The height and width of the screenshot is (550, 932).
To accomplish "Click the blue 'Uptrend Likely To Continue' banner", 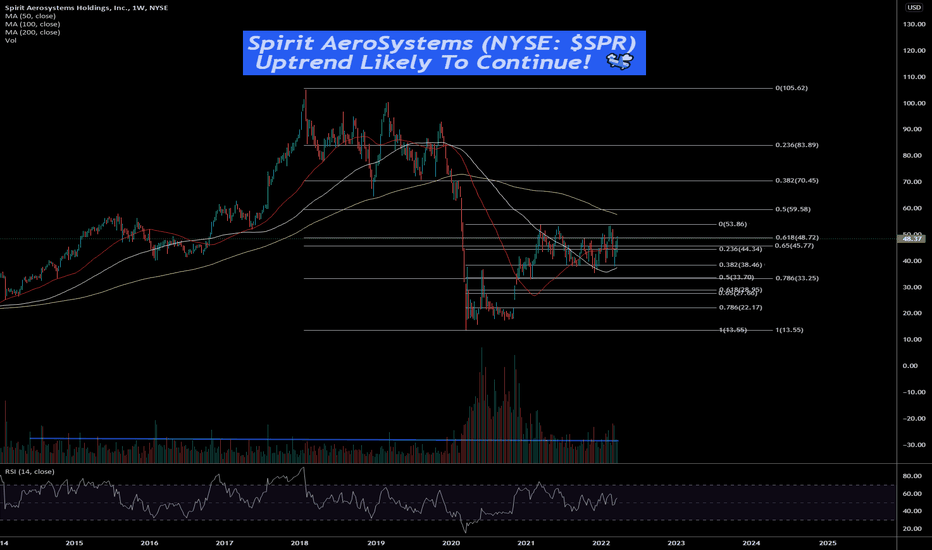I will (444, 53).
